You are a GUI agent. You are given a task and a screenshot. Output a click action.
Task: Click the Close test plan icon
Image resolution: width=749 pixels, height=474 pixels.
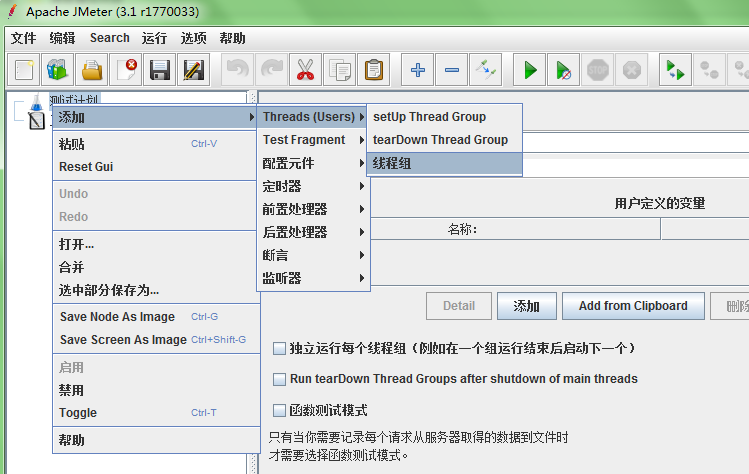tap(126, 70)
